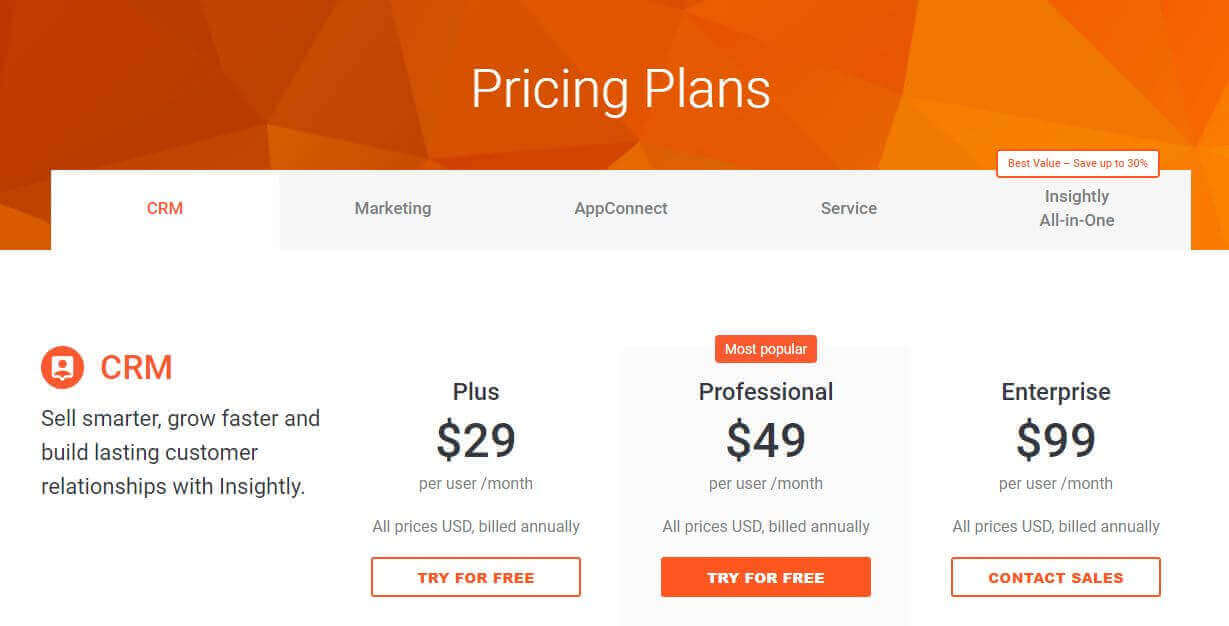Click the $29 Plus price

475,440
